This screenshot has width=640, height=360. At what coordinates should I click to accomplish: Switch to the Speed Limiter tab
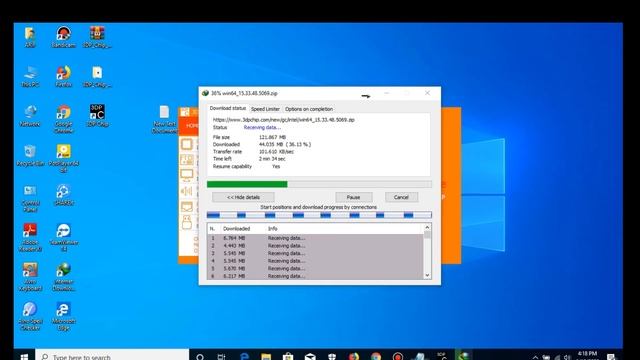pos(265,109)
